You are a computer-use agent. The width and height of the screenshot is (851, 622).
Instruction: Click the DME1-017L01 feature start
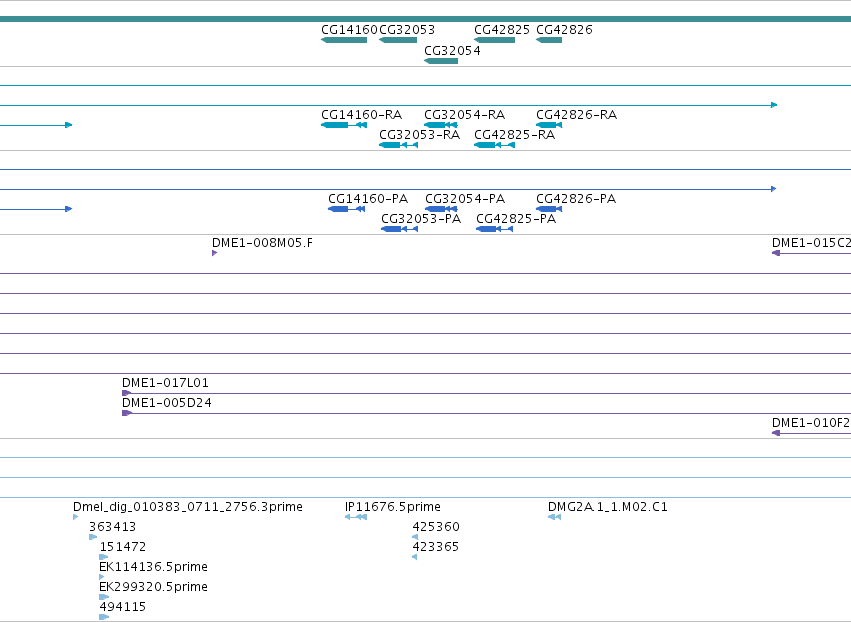tap(126, 393)
